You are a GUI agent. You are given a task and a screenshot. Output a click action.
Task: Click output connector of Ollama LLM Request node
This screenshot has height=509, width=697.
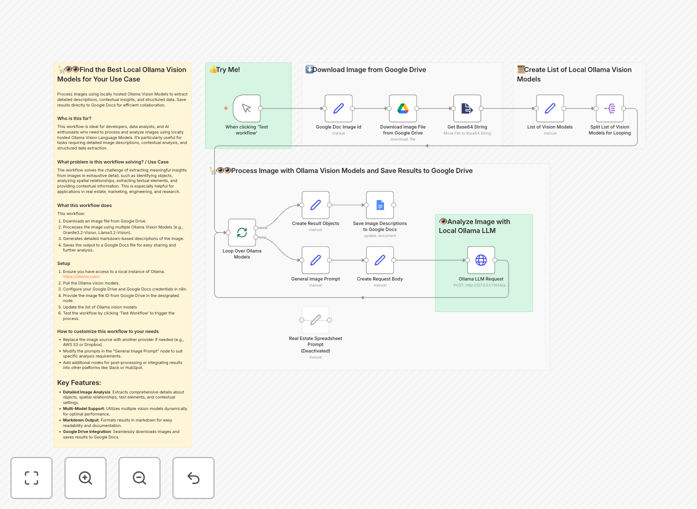pyautogui.click(x=495, y=260)
